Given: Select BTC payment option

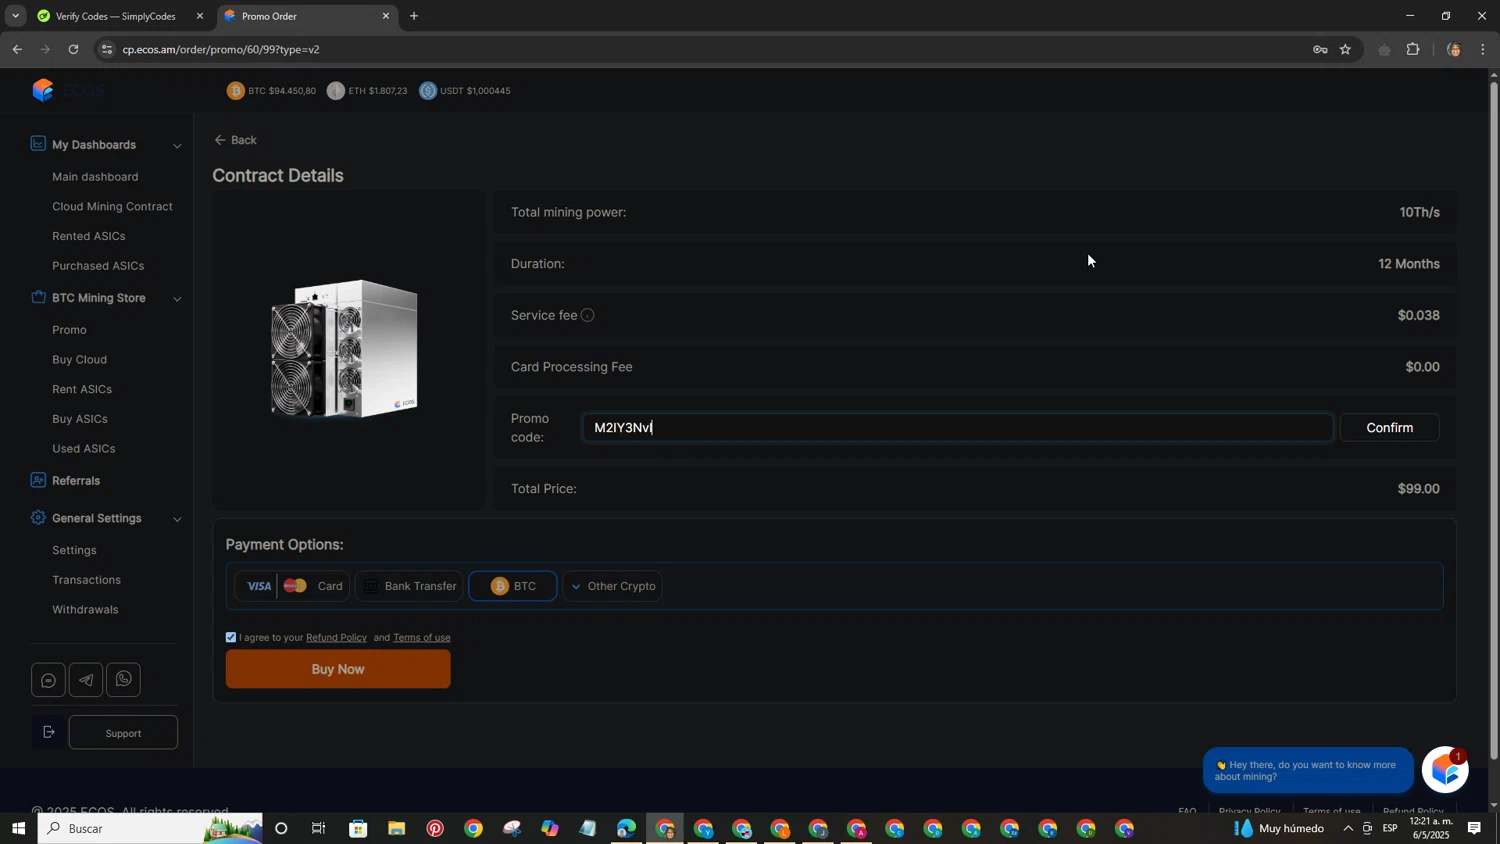Looking at the screenshot, I should click(513, 586).
